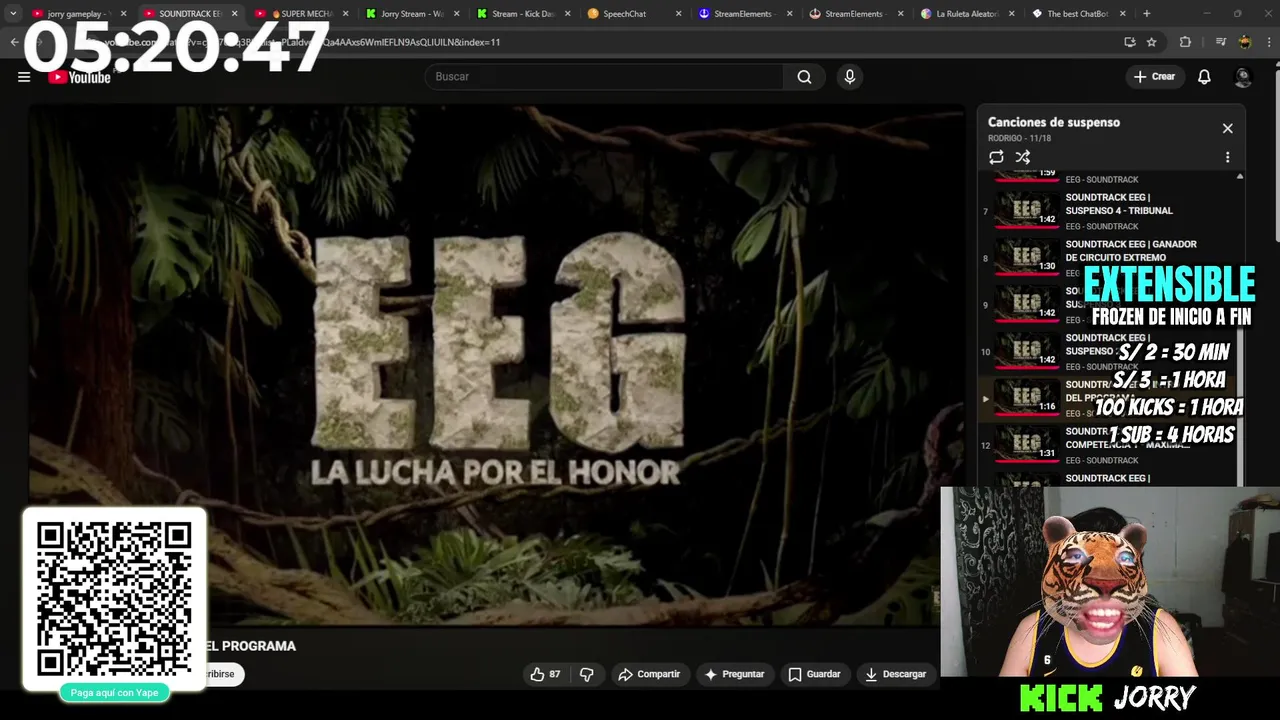Switch to La Ruleta Aleatoria tab
The image size is (1280, 720).
tap(965, 14)
